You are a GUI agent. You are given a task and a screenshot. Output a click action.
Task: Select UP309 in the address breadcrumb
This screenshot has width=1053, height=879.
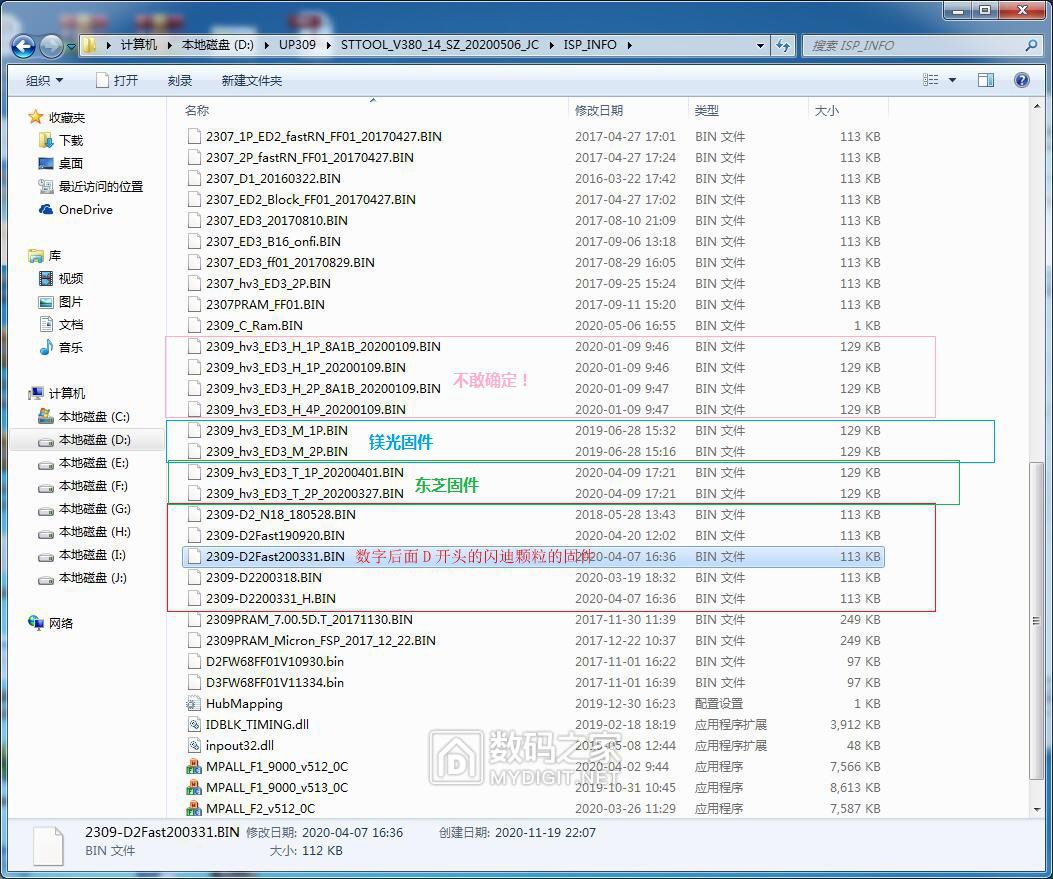[x=297, y=45]
